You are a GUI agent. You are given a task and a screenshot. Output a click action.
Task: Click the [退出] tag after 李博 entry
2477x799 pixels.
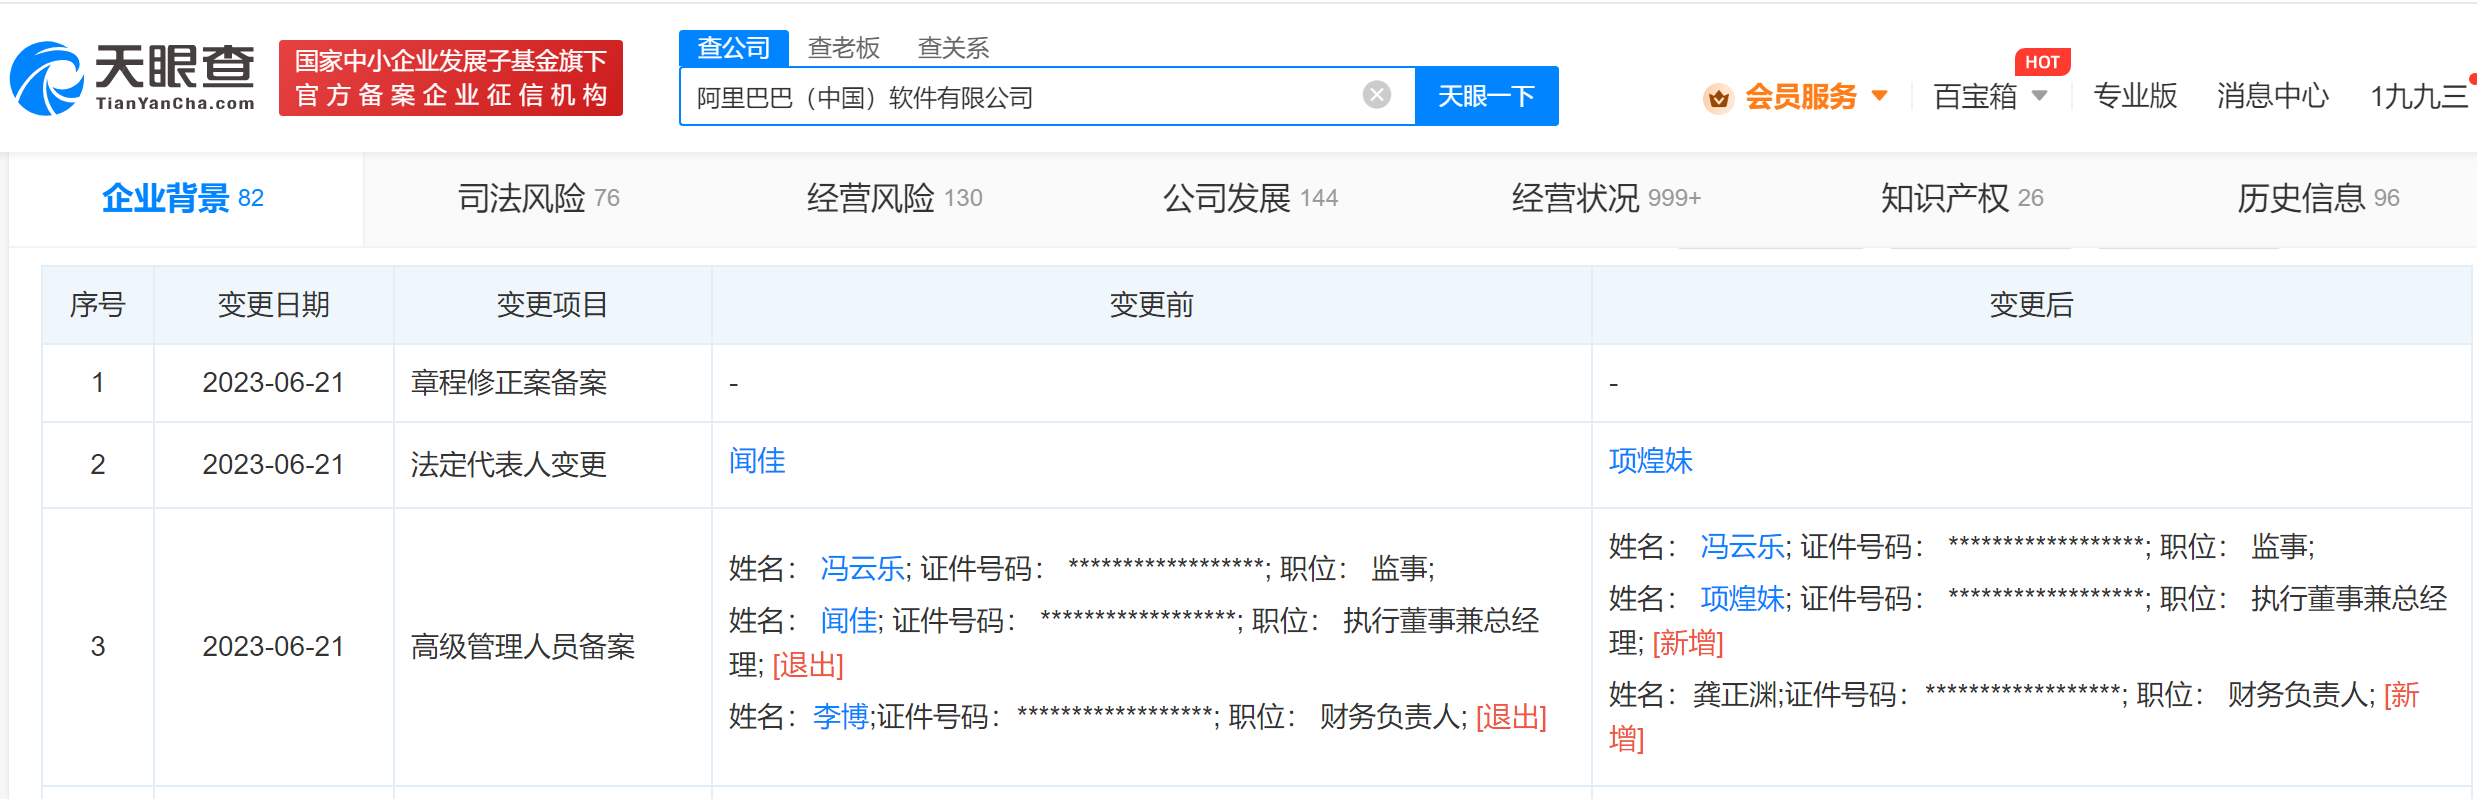1511,717
